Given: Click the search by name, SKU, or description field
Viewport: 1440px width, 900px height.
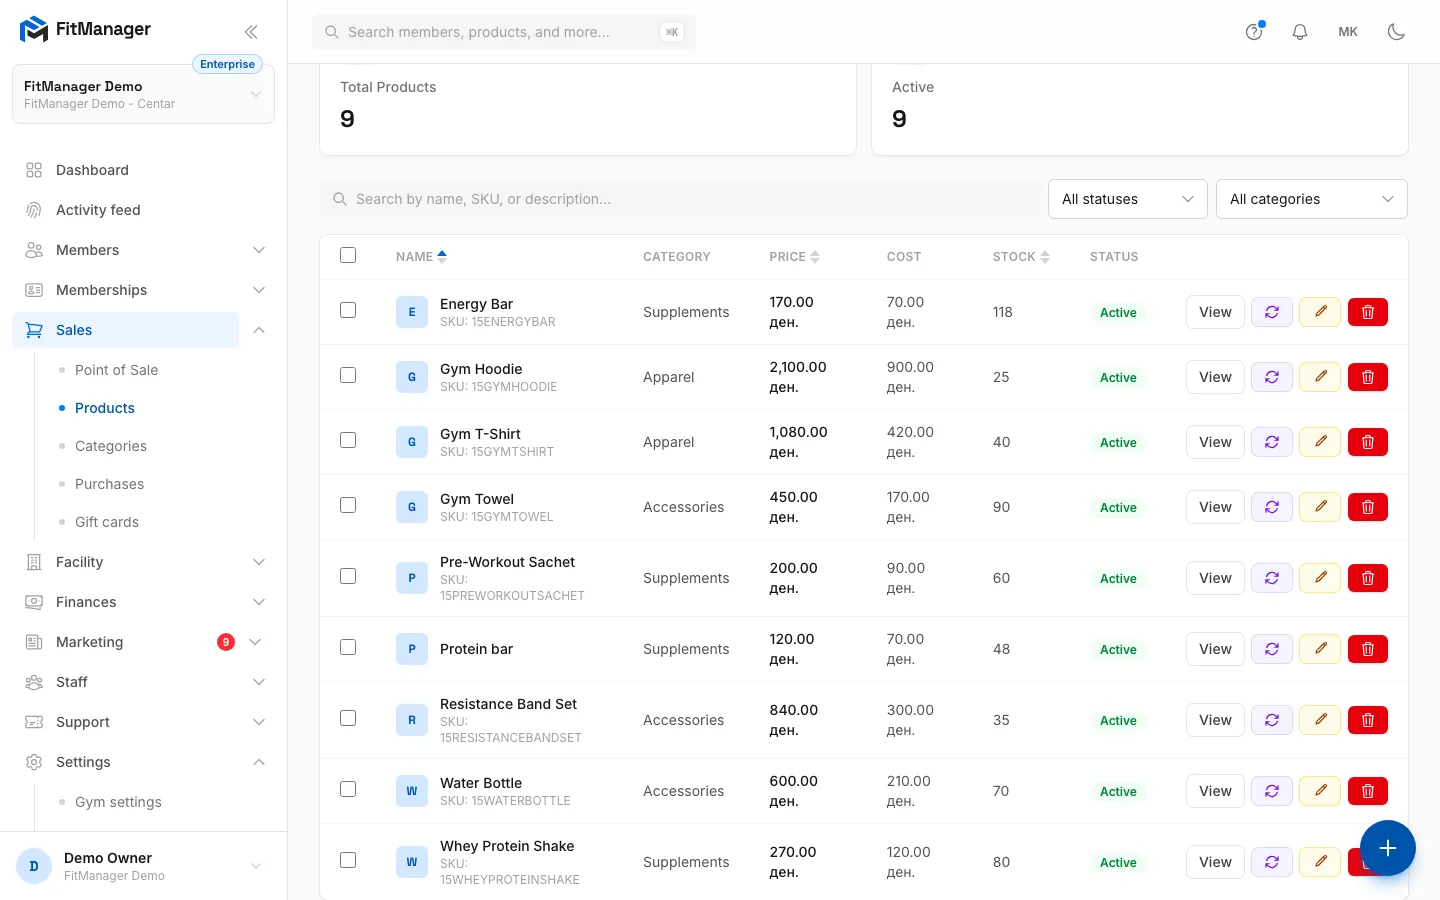Looking at the screenshot, I should tap(680, 199).
